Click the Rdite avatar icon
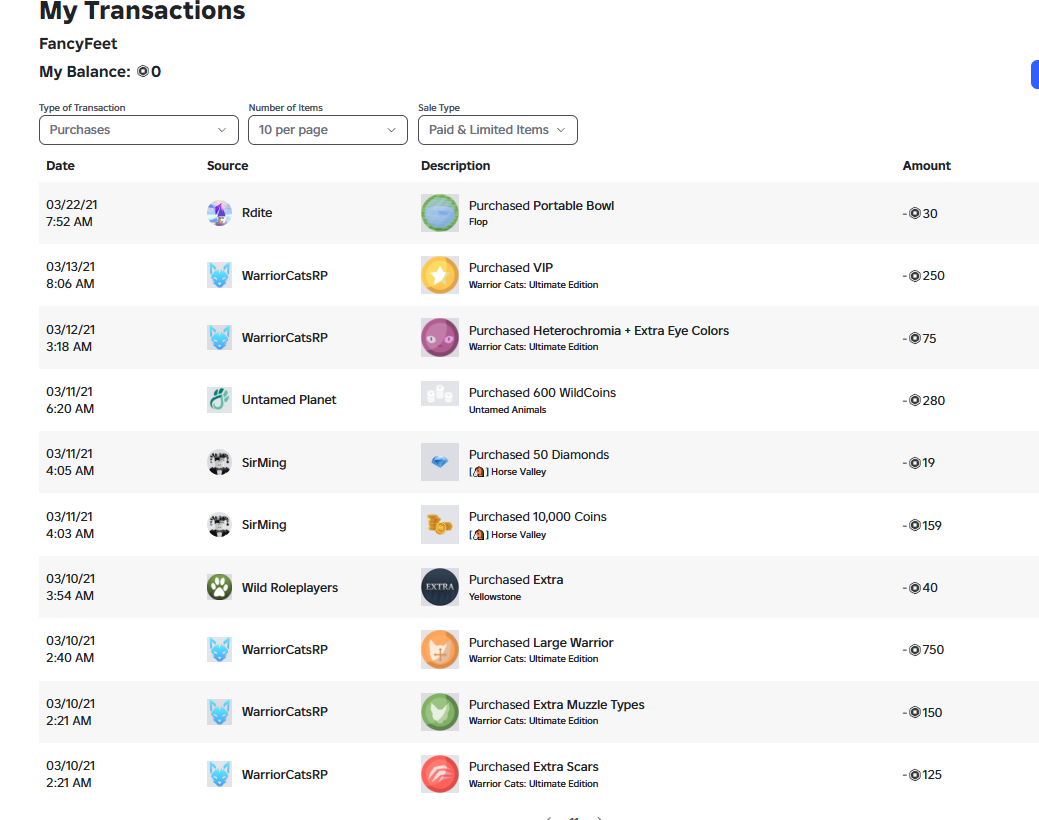Screen dimensions: 1039x820 pyautogui.click(x=219, y=213)
